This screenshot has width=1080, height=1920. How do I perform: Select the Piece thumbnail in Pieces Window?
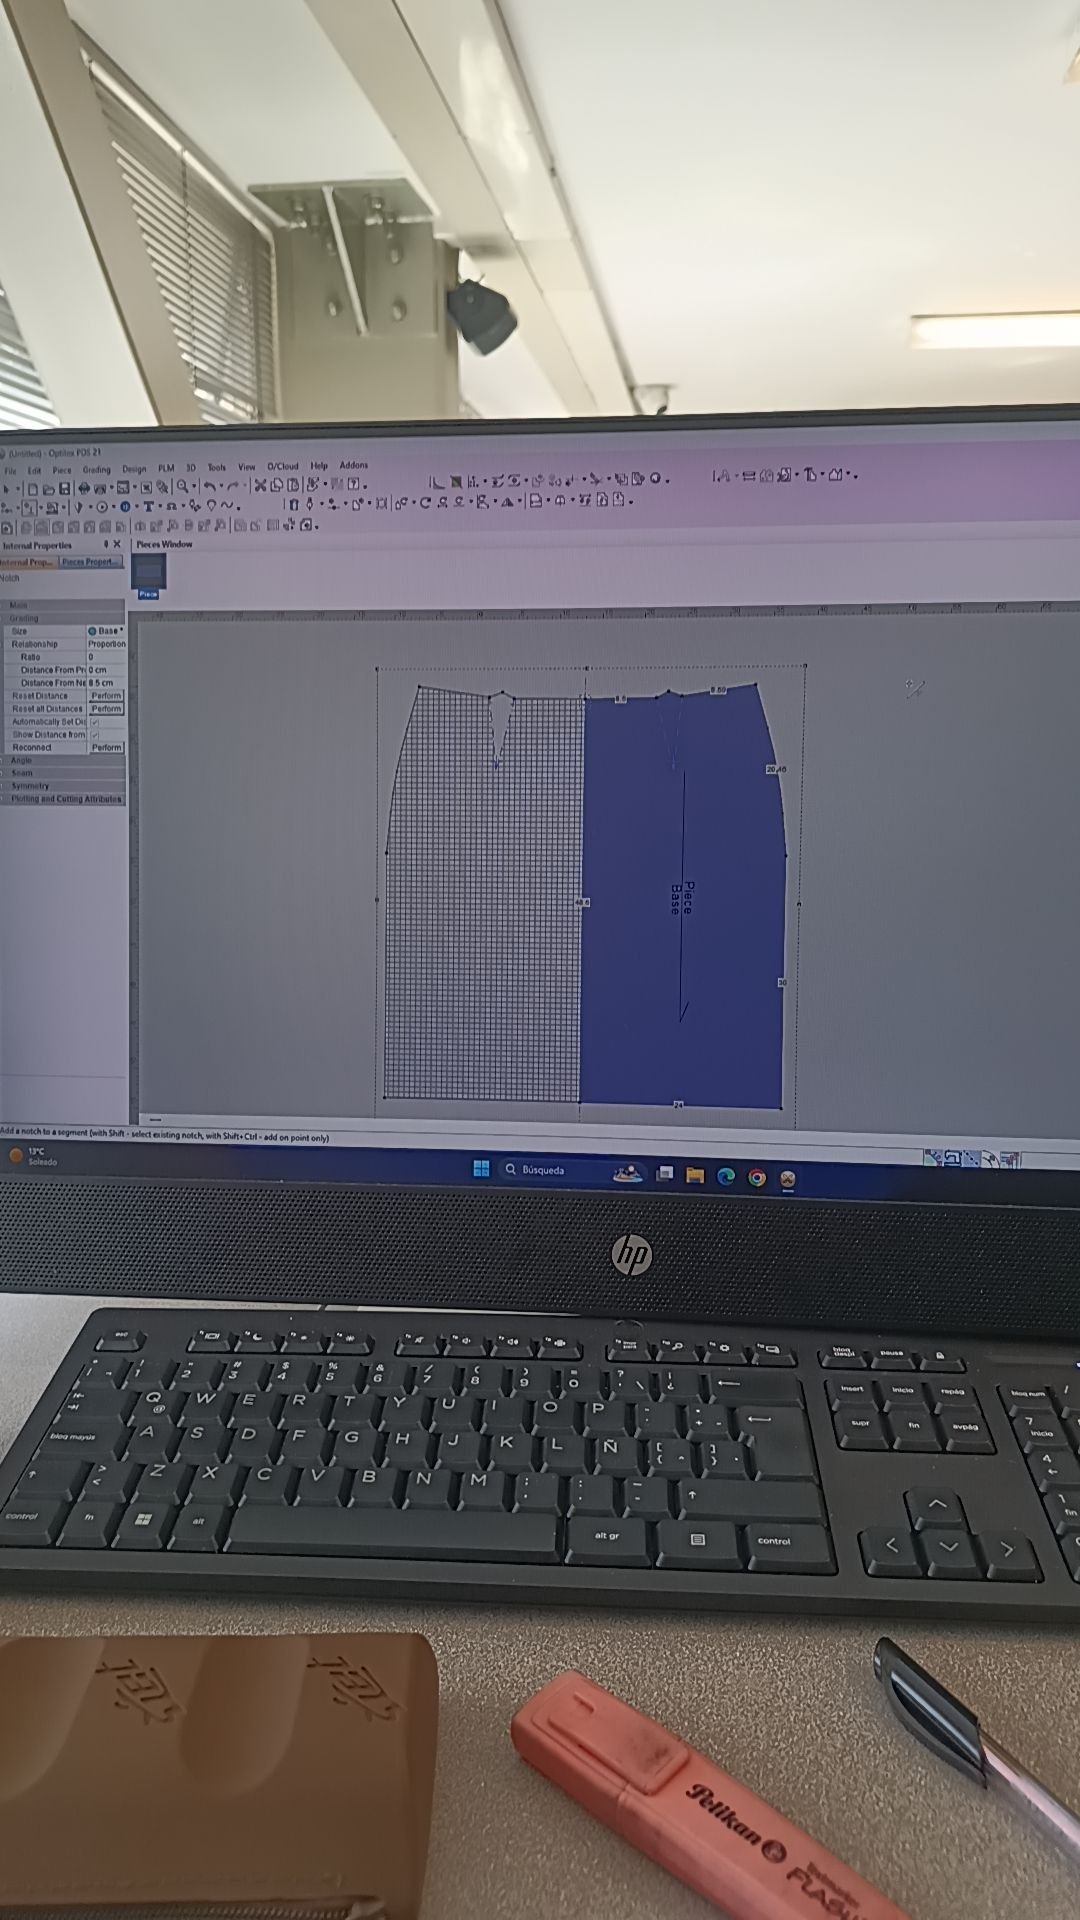(x=148, y=575)
